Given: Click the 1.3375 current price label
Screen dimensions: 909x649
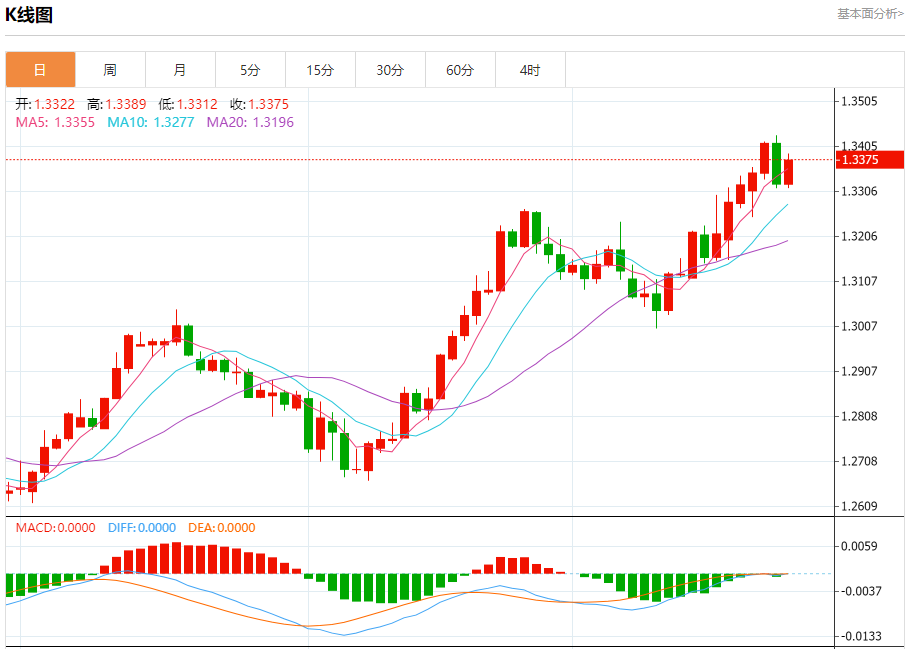Looking at the screenshot, I should point(870,159).
